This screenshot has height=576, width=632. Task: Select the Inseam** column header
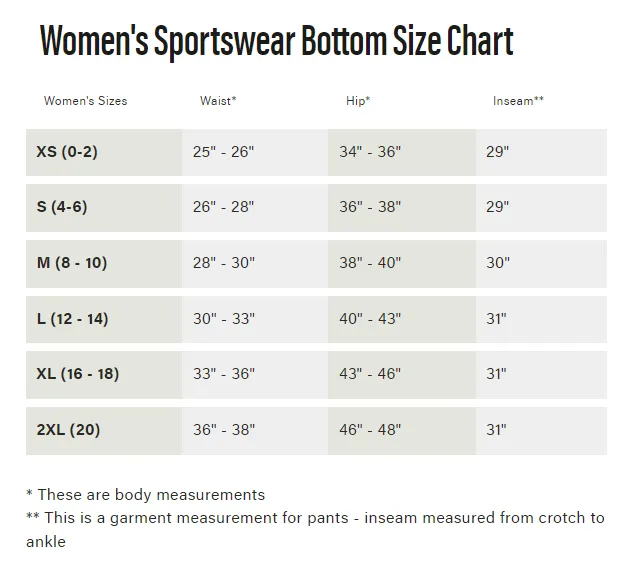tap(518, 101)
